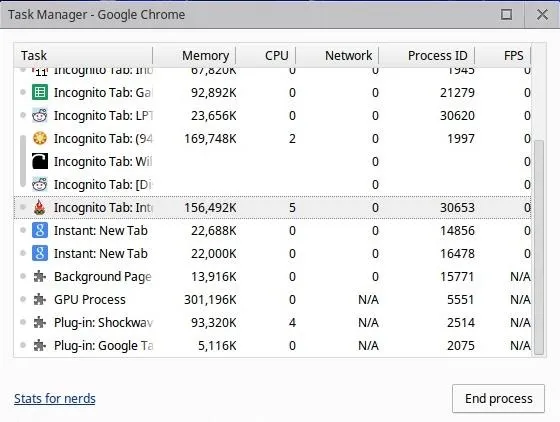Select the Background Page row

point(272,276)
